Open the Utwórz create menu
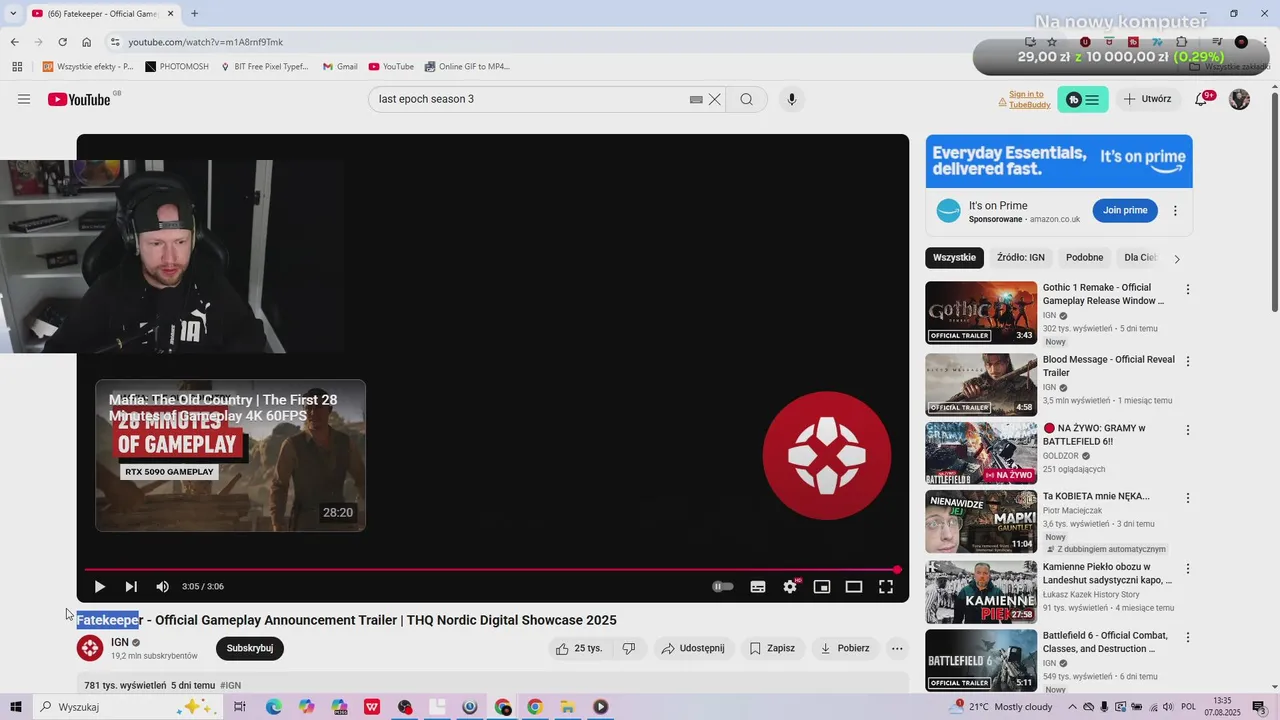Viewport: 1280px width, 720px height. click(1147, 99)
